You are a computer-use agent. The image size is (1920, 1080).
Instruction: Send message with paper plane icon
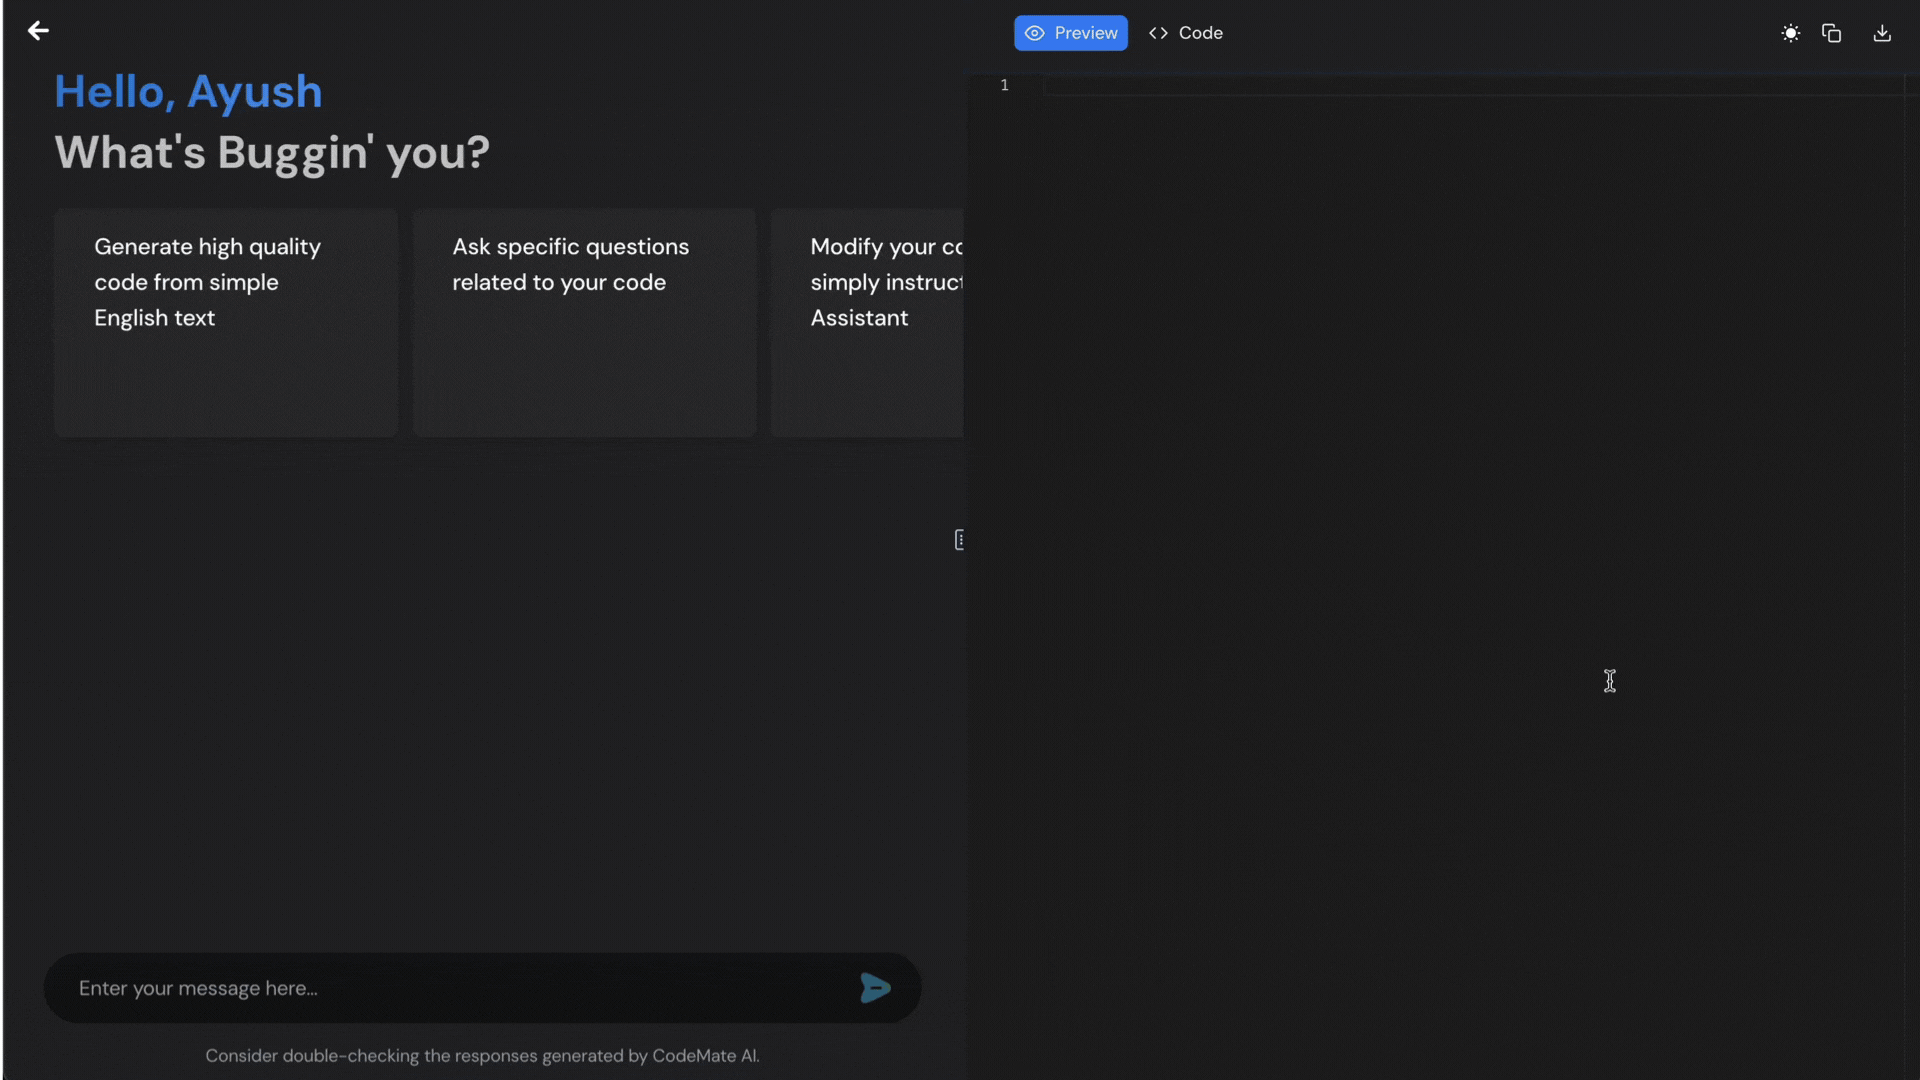click(x=875, y=988)
